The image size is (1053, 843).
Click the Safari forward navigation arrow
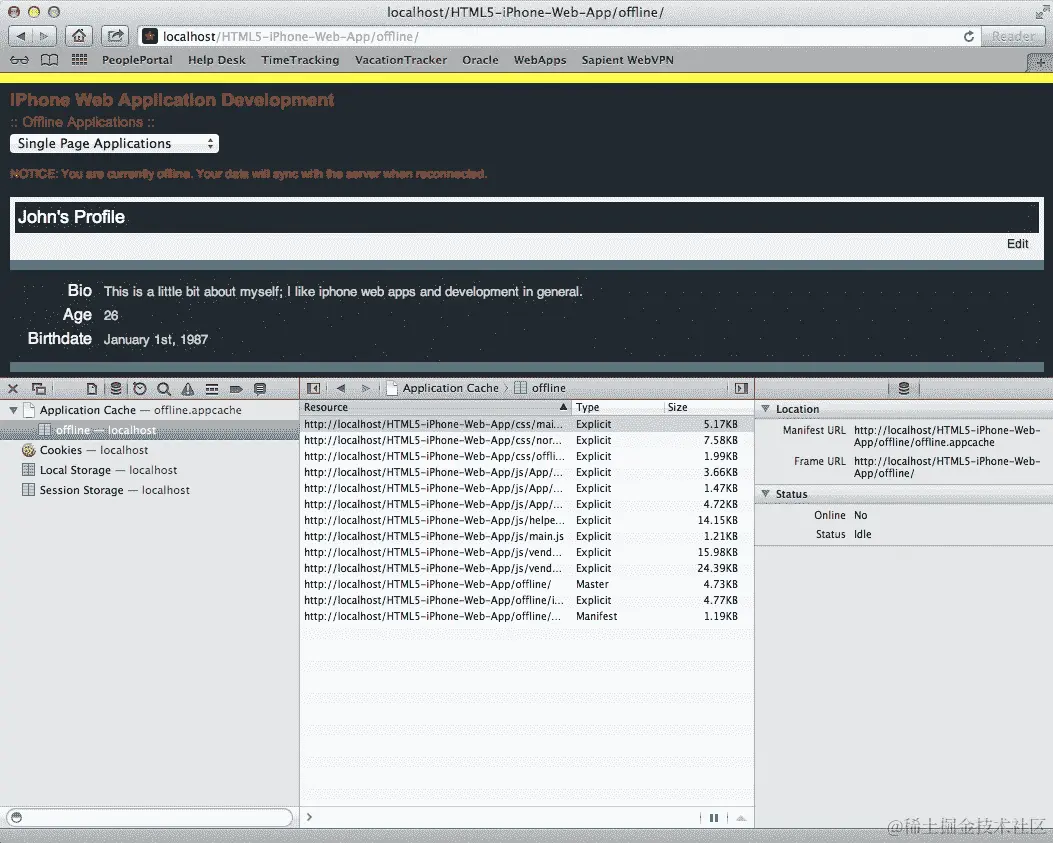point(44,36)
